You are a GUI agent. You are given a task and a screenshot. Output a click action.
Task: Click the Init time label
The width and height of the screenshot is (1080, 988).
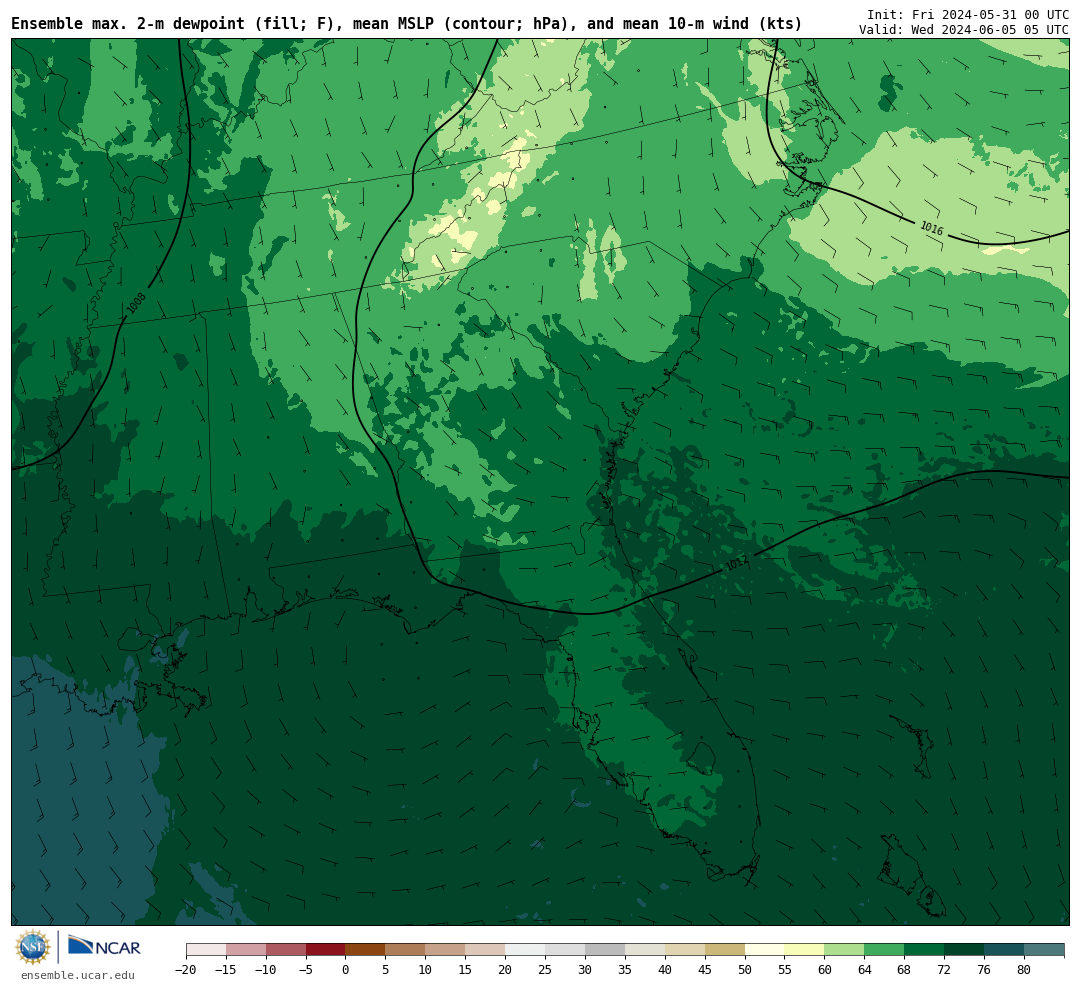point(968,14)
